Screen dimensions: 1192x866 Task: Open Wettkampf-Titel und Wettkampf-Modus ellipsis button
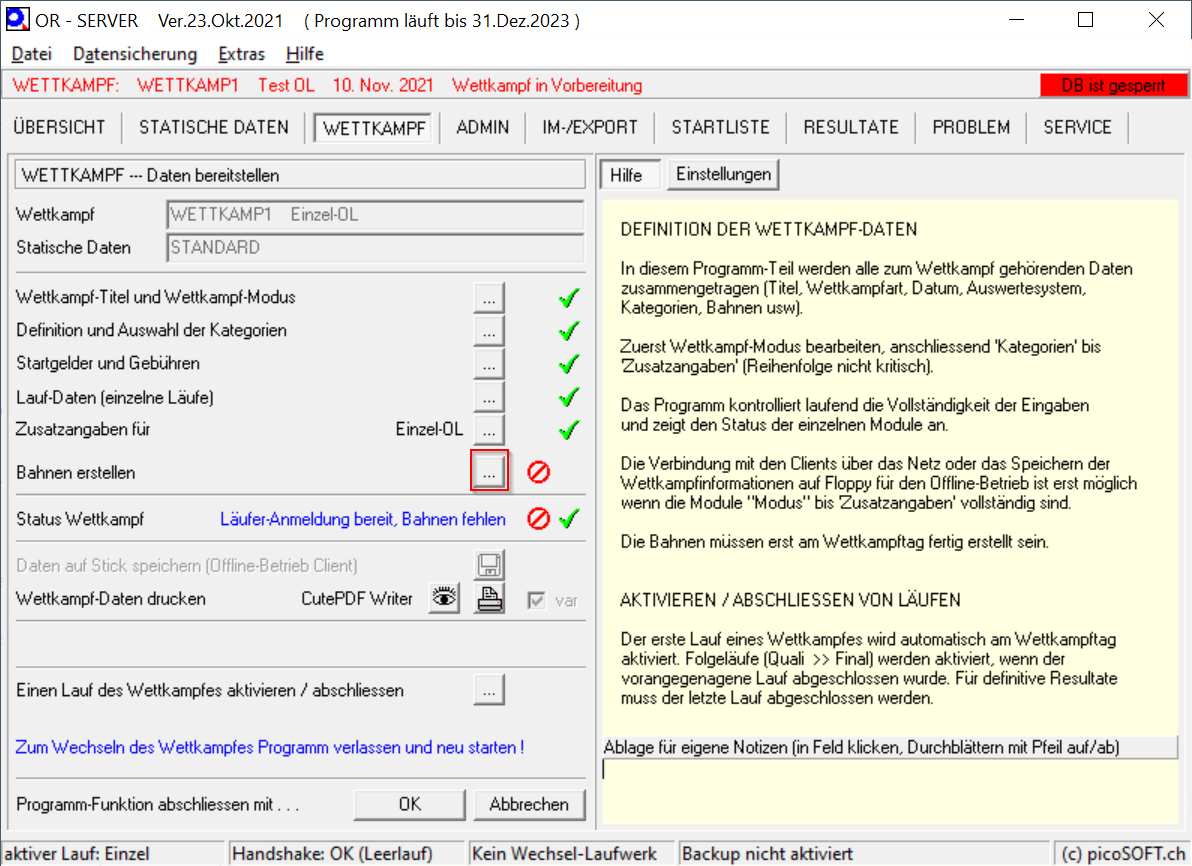[x=489, y=297]
